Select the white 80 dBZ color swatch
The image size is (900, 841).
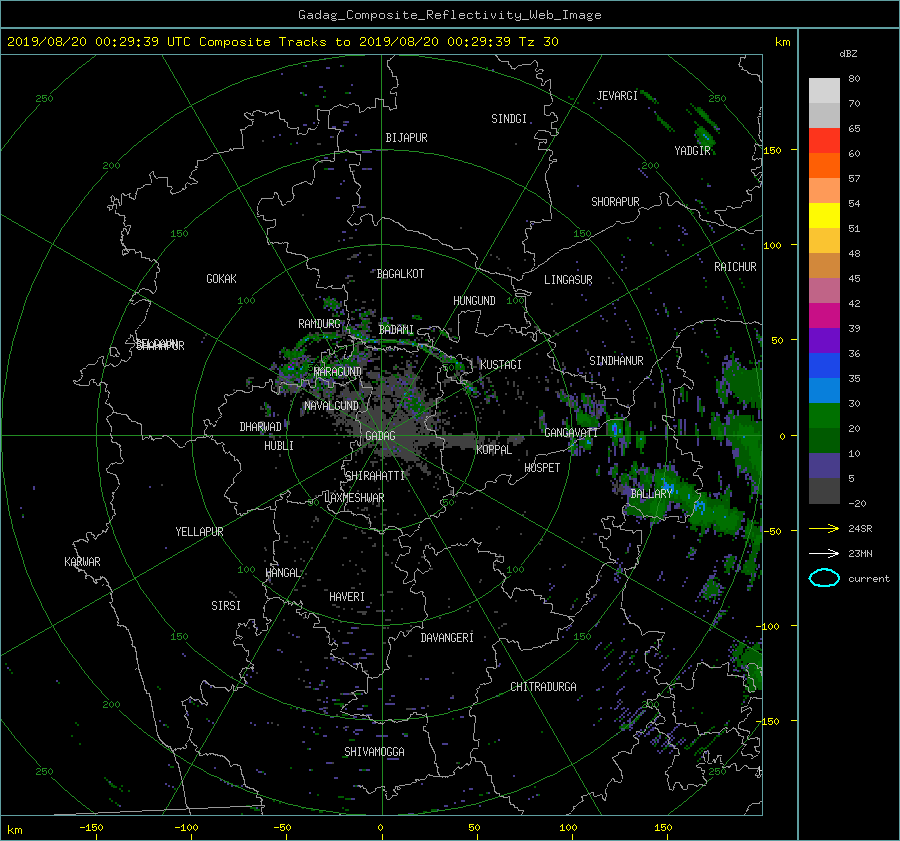pyautogui.click(x=824, y=91)
